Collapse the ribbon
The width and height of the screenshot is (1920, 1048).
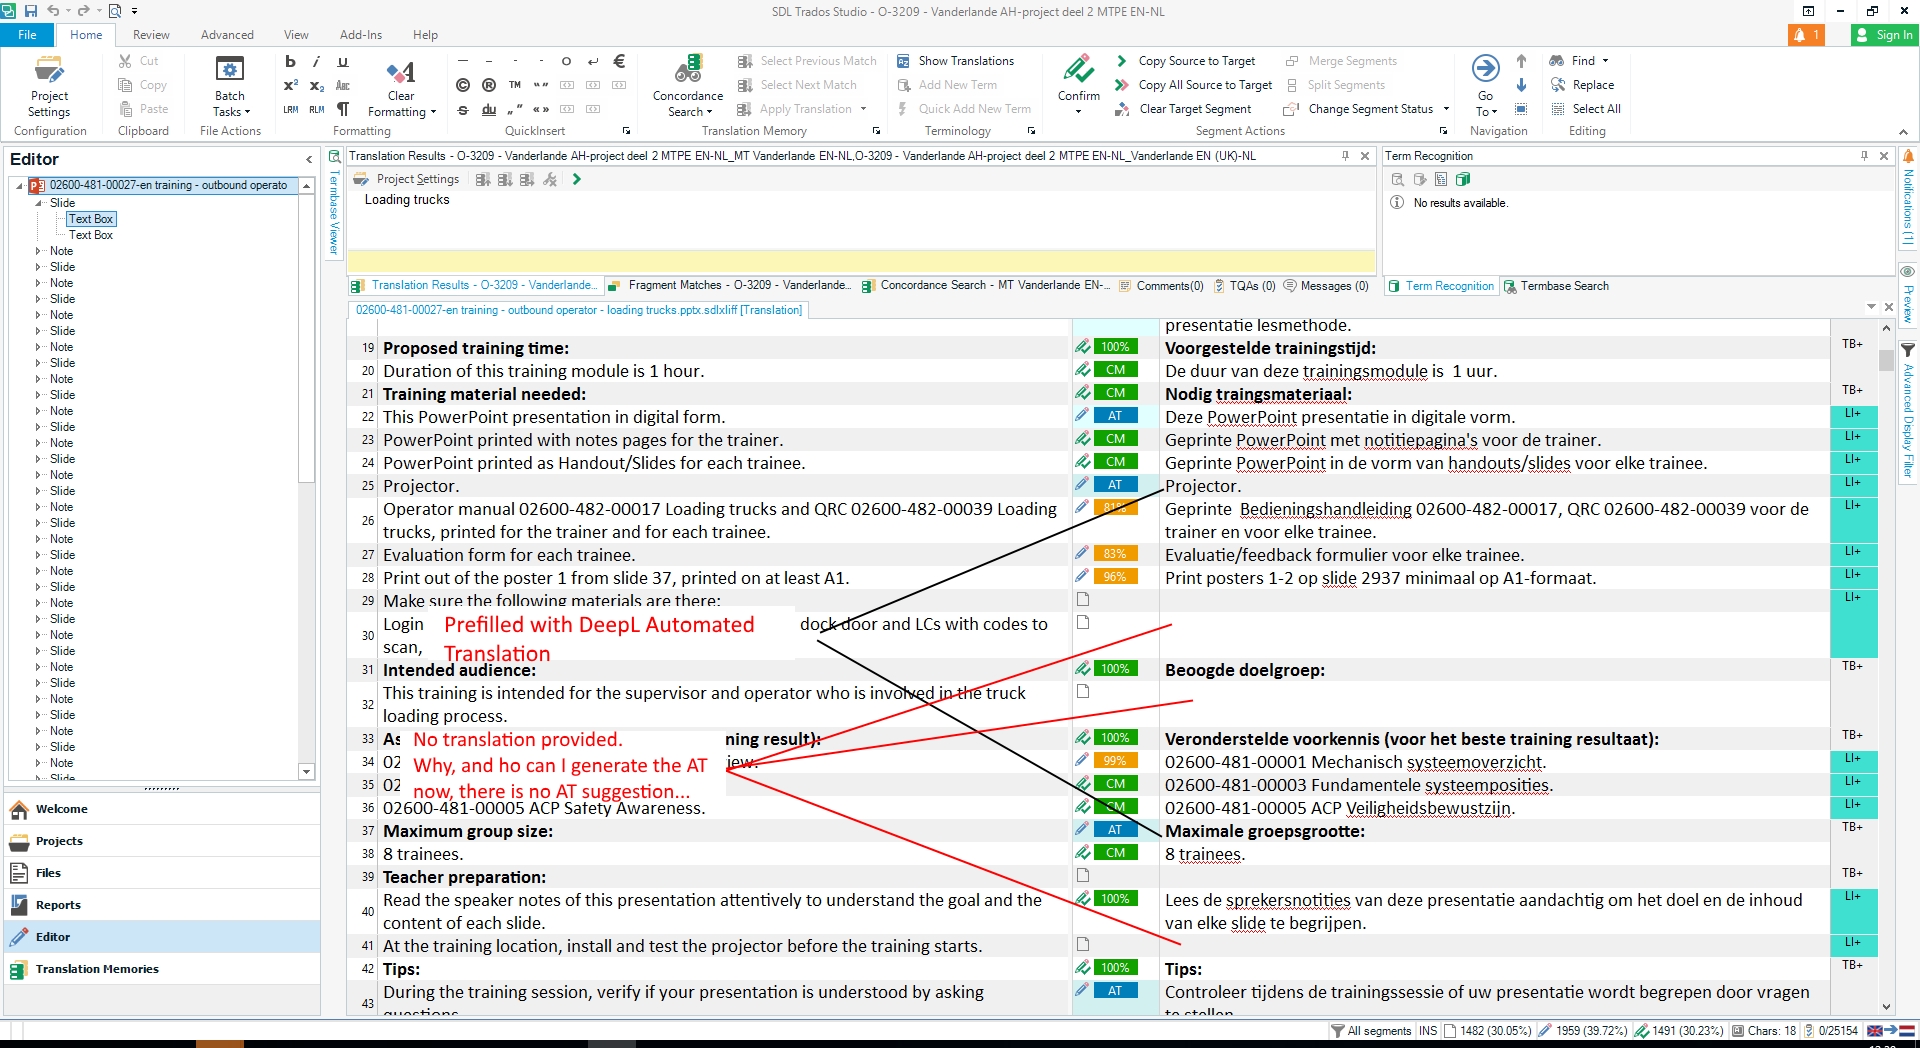pyautogui.click(x=1903, y=132)
